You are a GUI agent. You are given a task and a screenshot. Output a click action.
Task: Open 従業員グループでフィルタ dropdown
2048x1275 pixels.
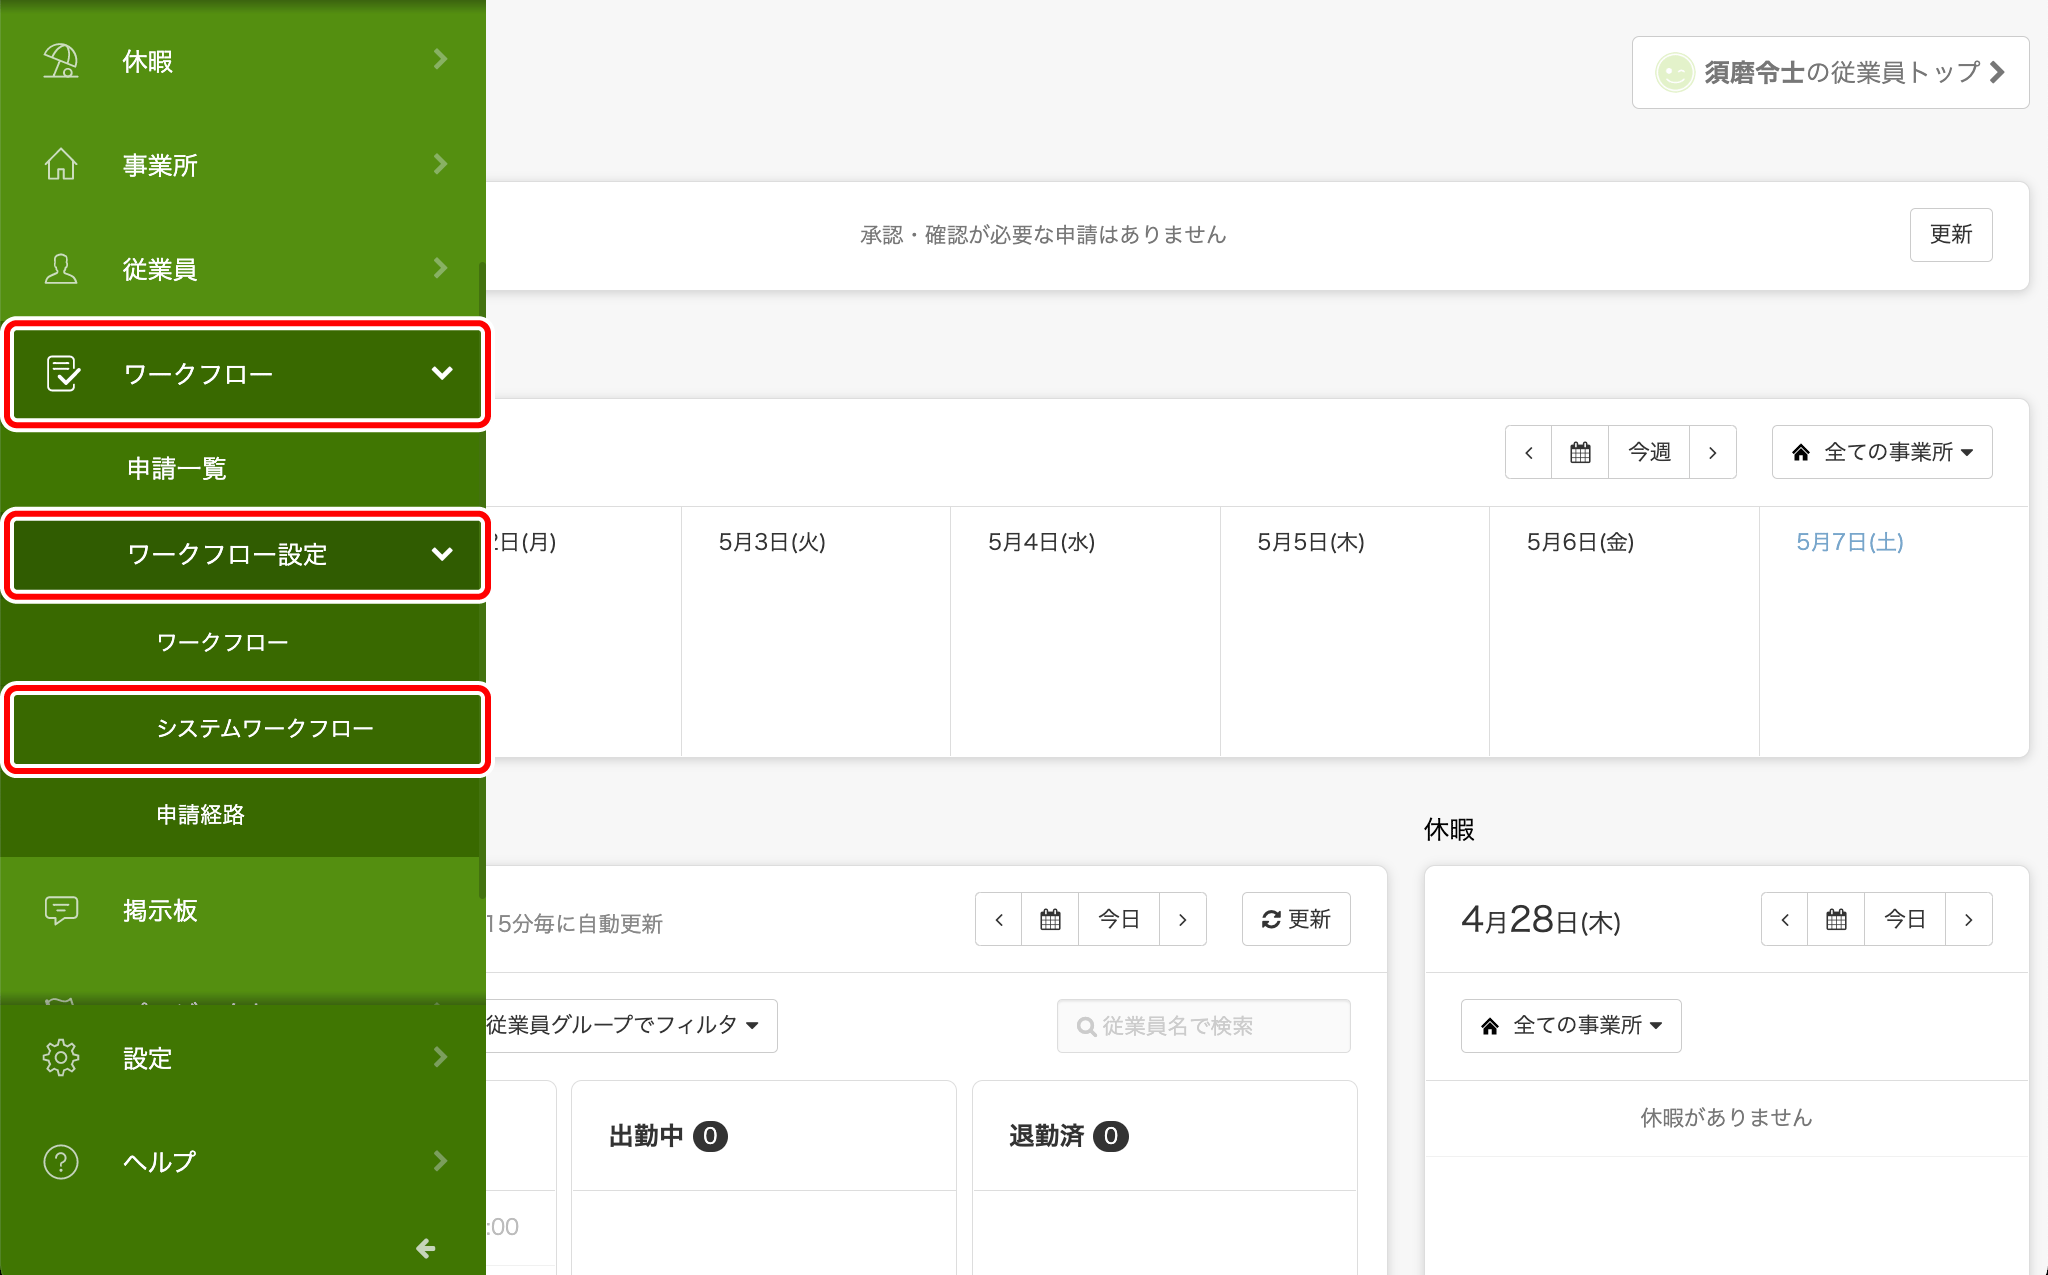[x=630, y=1025]
